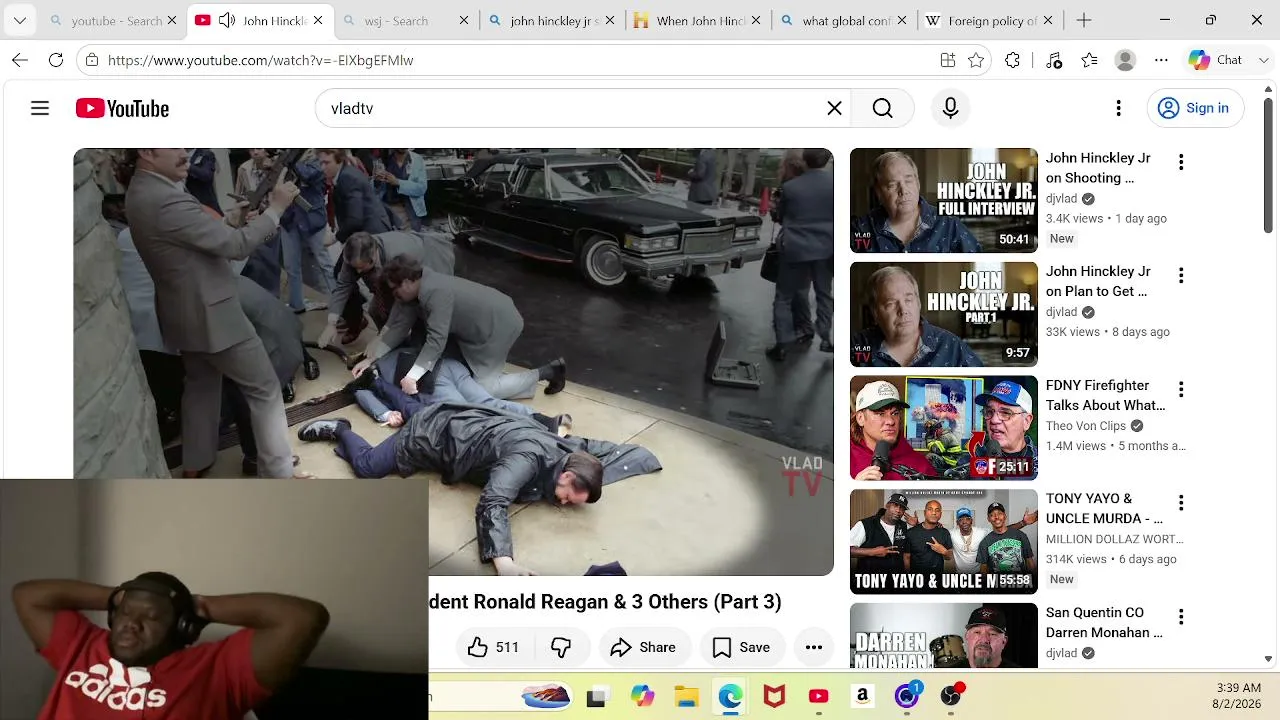1280x720 pixels.
Task: Play Tony Yayo & Uncle Murda thumbnail
Action: click(944, 541)
